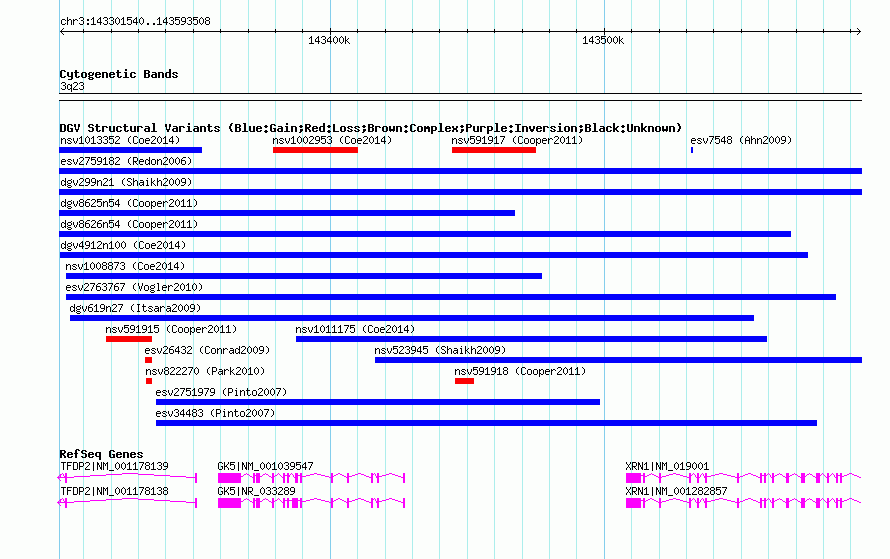Click the 143500k ruler mark
Screen dimensions: 890x559
(603, 40)
